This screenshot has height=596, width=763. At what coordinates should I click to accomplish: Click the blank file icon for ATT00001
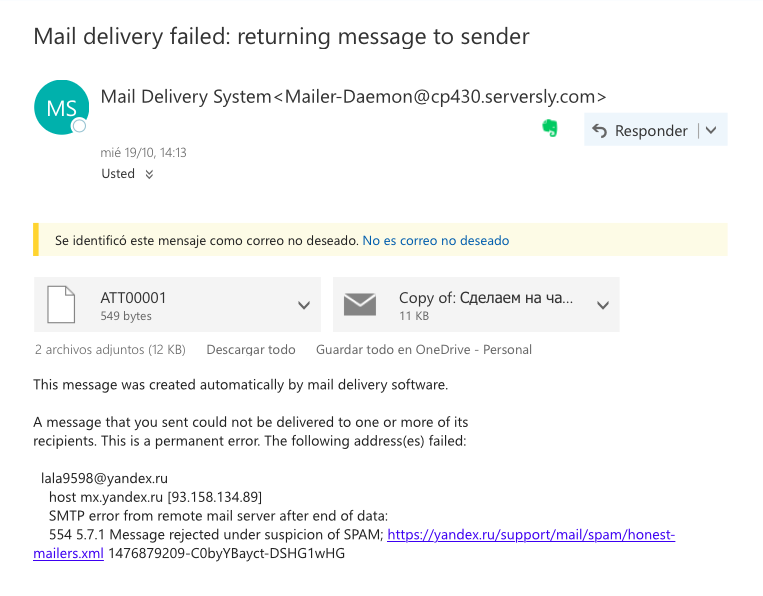click(x=61, y=305)
